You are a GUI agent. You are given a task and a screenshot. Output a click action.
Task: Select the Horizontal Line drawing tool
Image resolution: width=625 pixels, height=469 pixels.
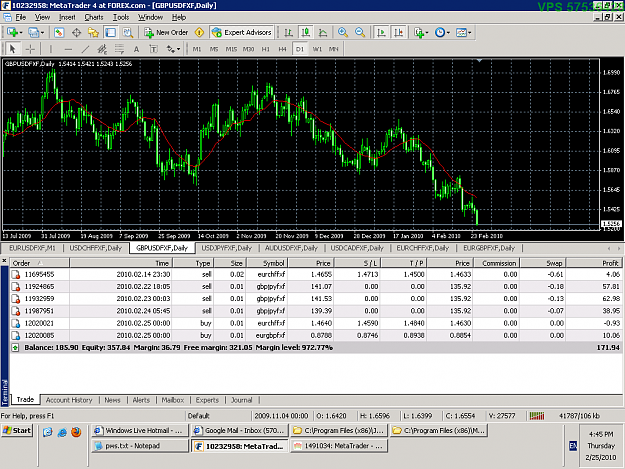click(x=68, y=49)
